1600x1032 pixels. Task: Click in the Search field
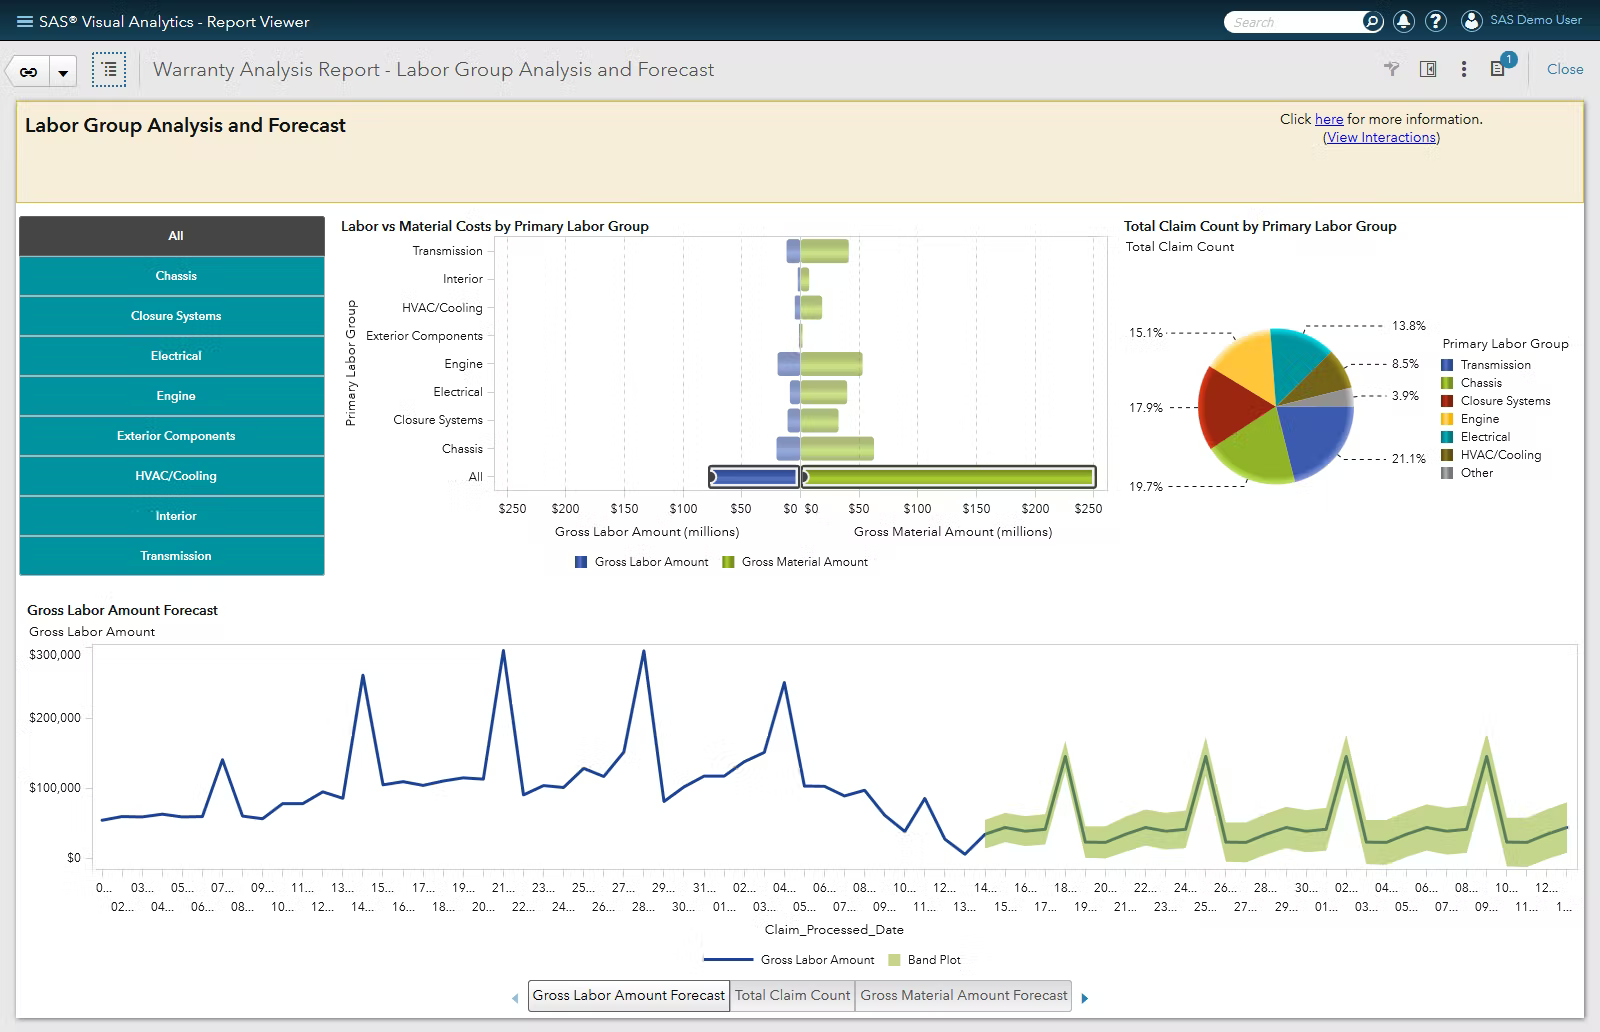(x=1294, y=22)
